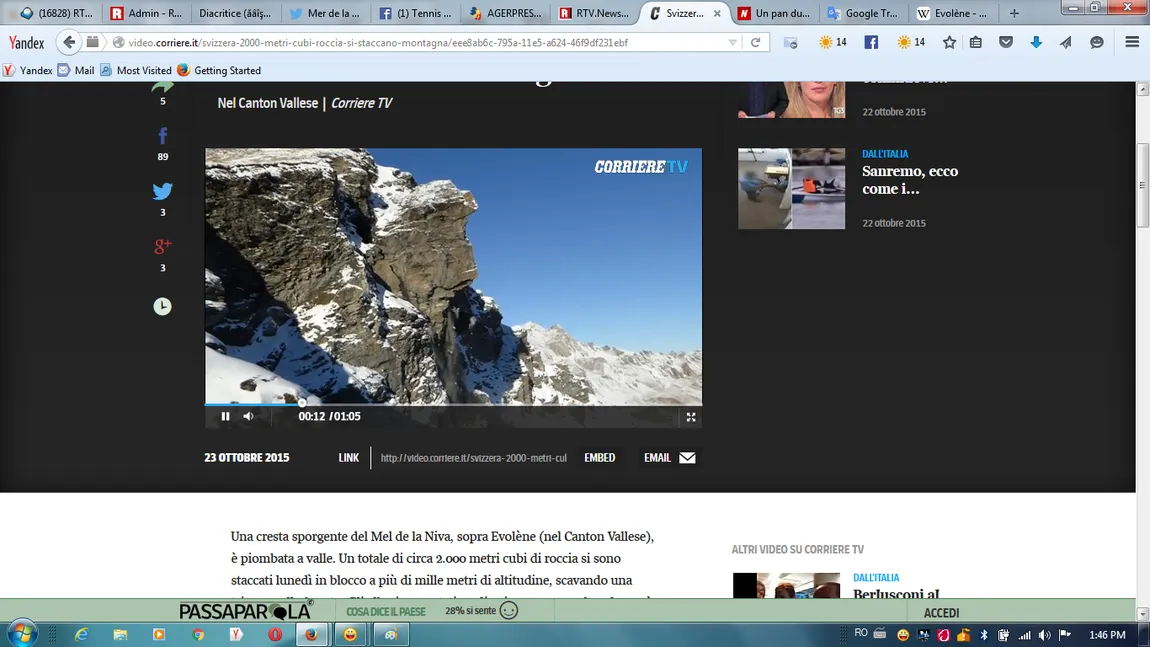
Task: Open the URL history dropdown arrow
Action: pyautogui.click(x=732, y=43)
